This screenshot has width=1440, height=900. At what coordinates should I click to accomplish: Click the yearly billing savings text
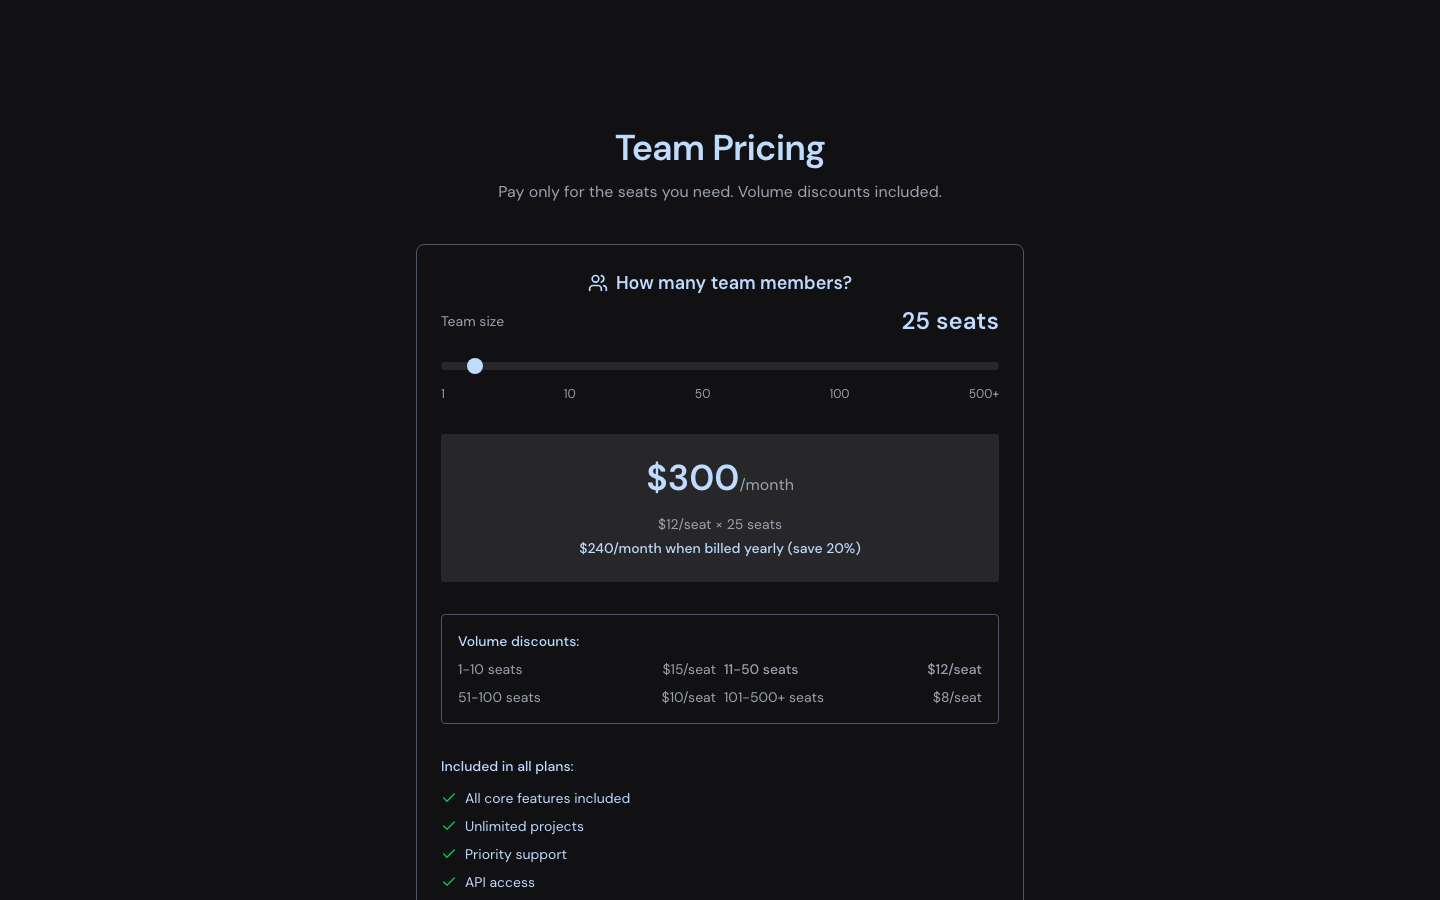[720, 548]
